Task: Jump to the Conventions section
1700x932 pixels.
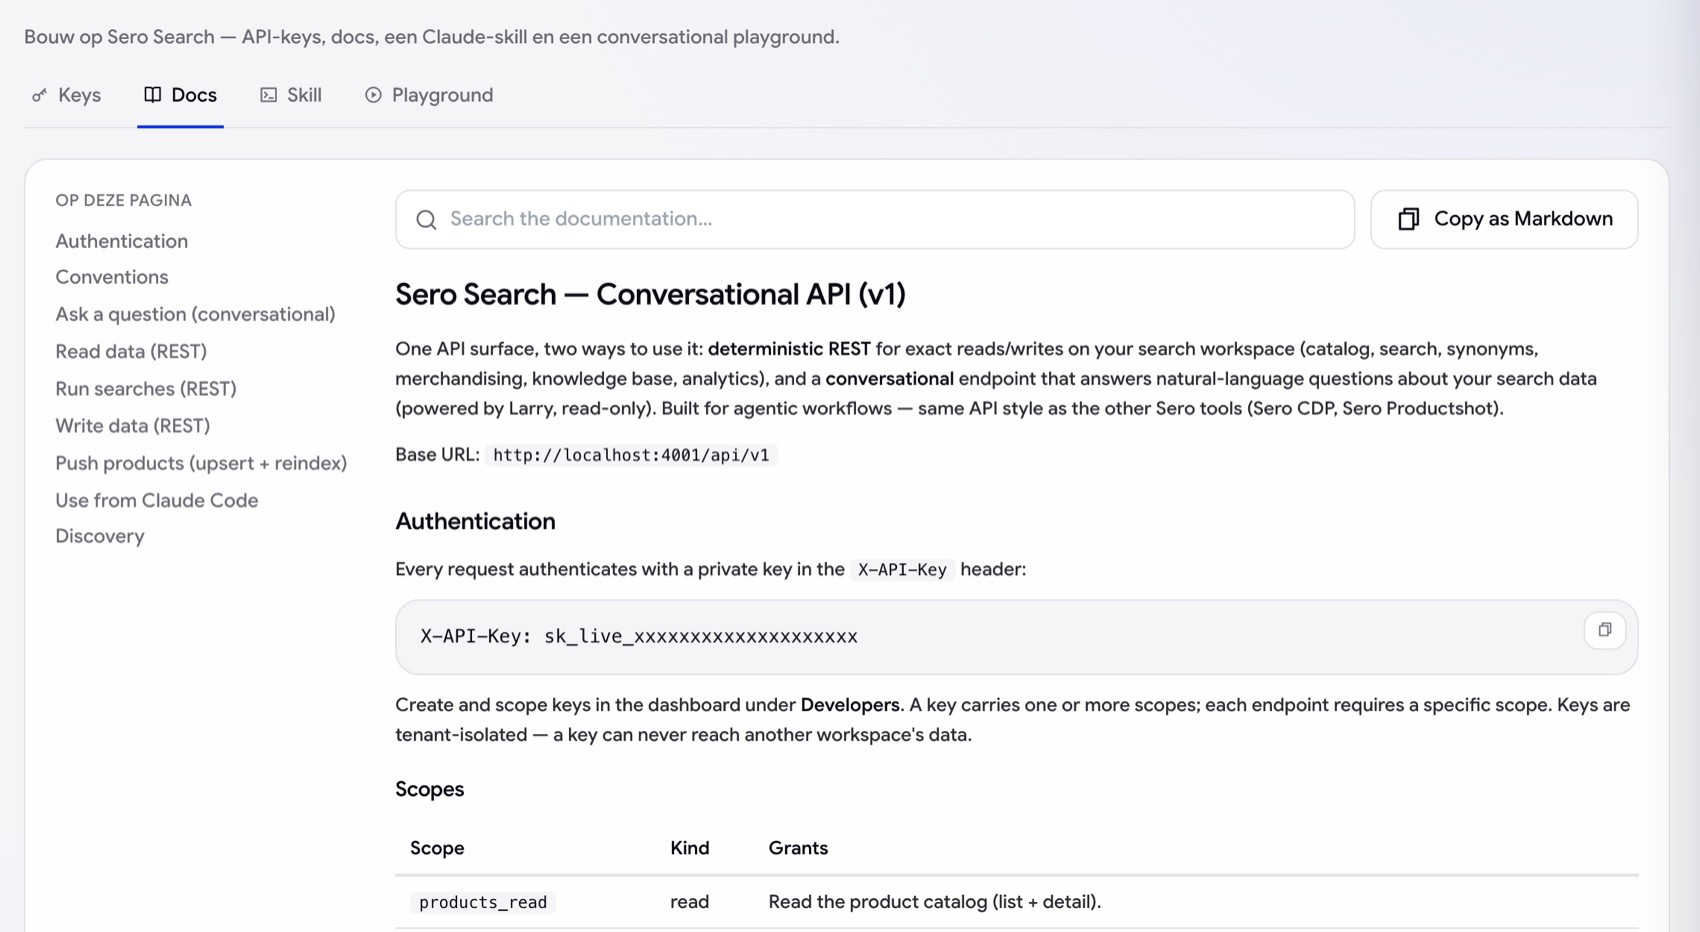Action: point(112,277)
